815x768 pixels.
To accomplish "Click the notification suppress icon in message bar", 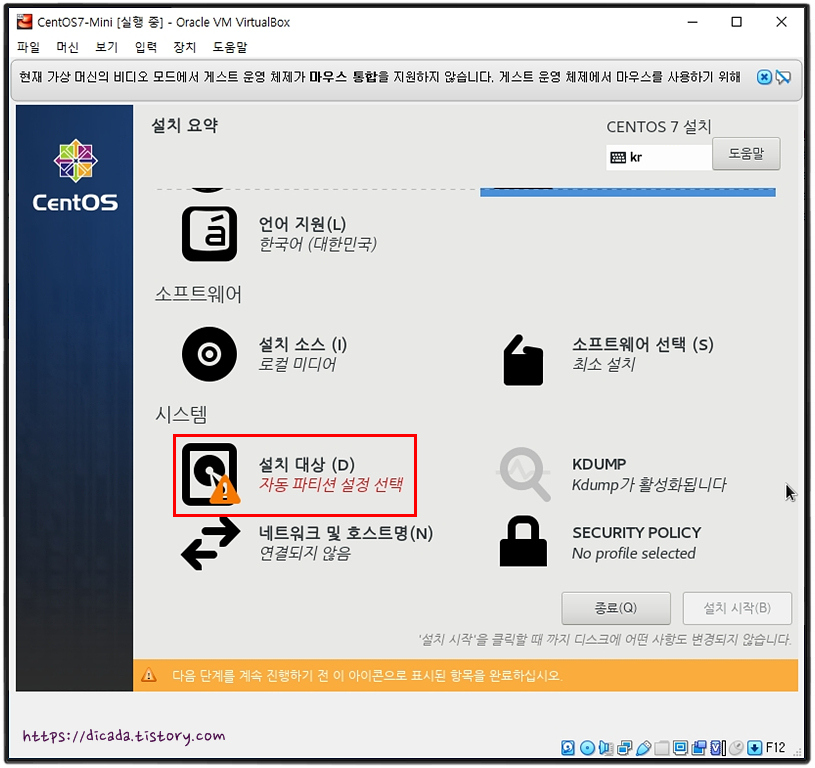I will pyautogui.click(x=783, y=77).
